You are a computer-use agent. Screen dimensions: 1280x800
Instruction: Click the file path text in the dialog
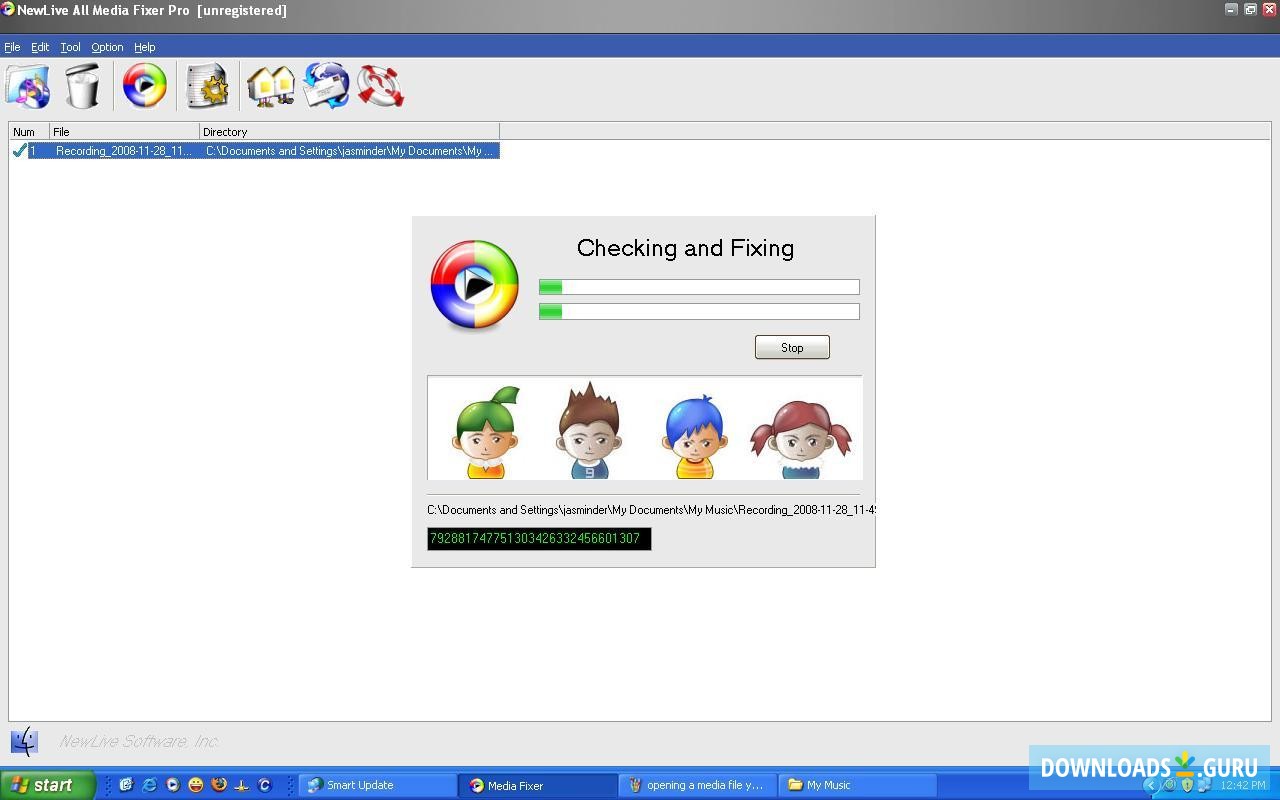(651, 510)
